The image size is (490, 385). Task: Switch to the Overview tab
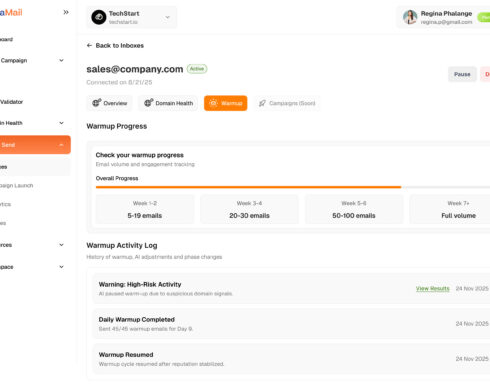coord(109,103)
